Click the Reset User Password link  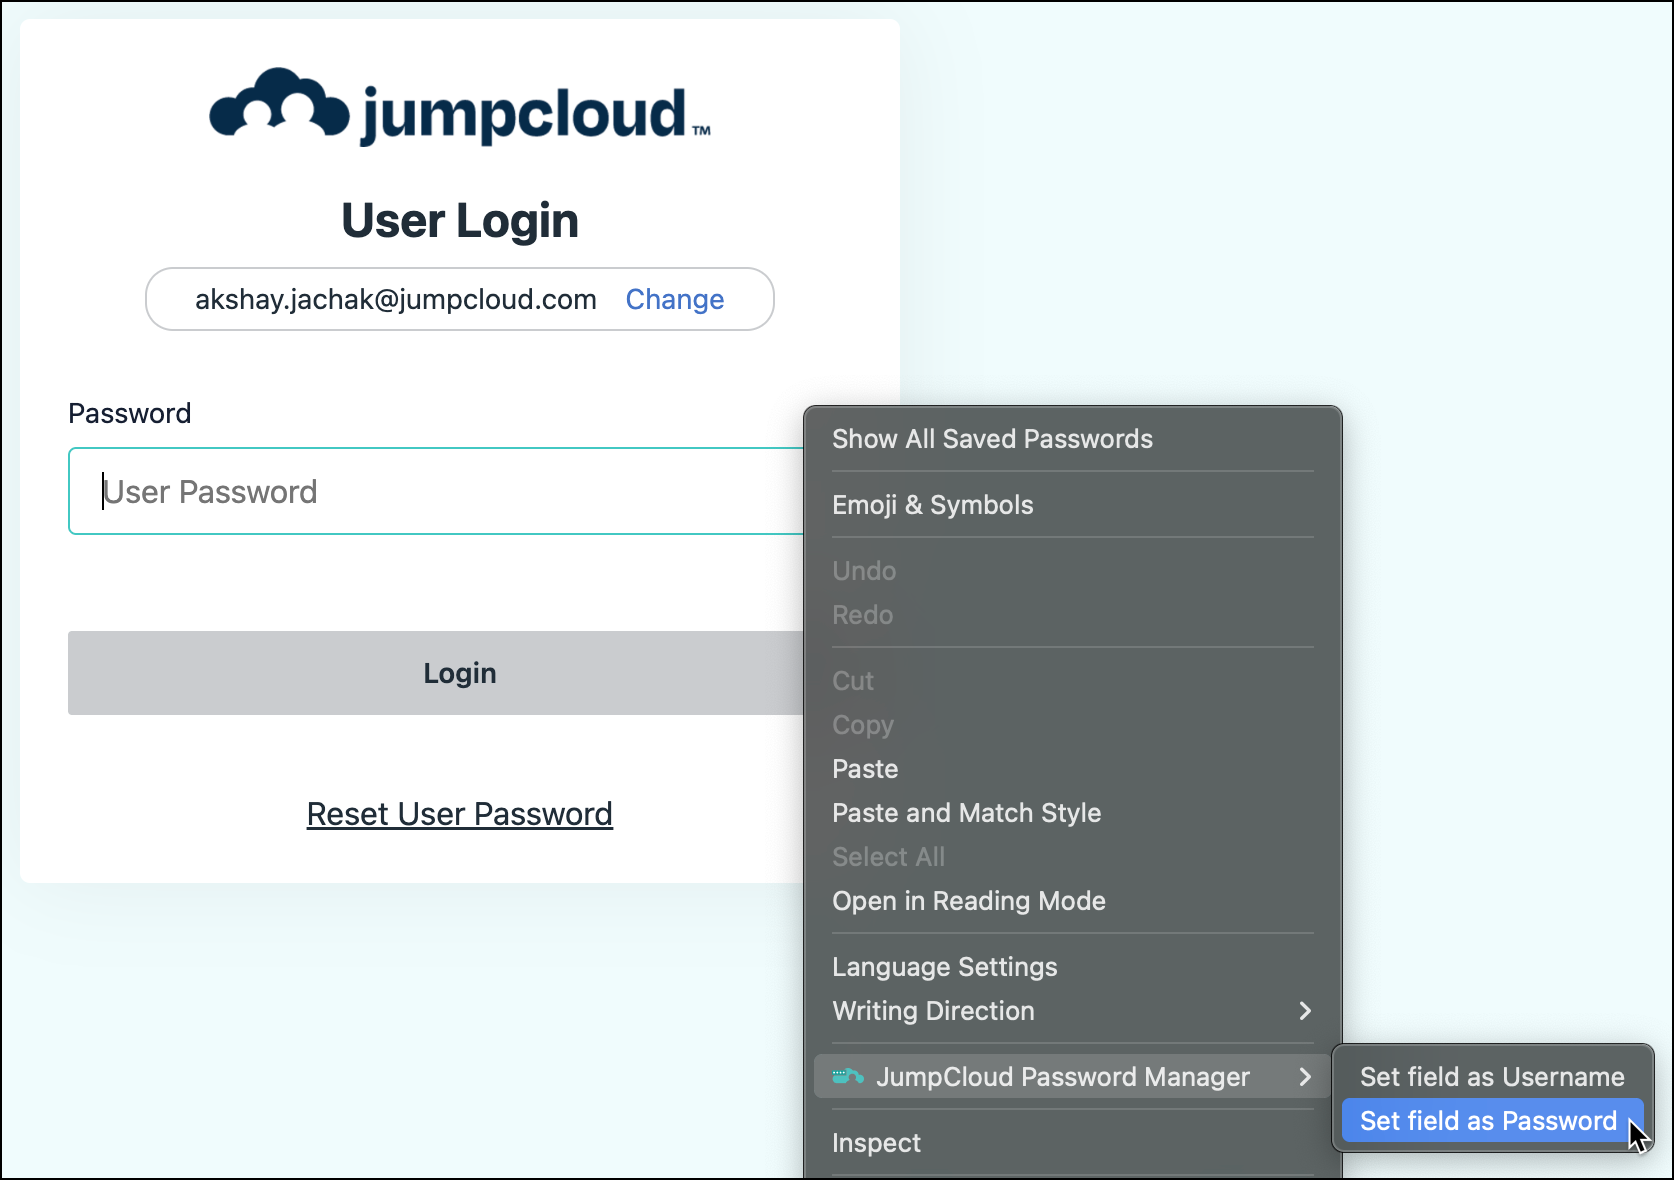(x=459, y=813)
